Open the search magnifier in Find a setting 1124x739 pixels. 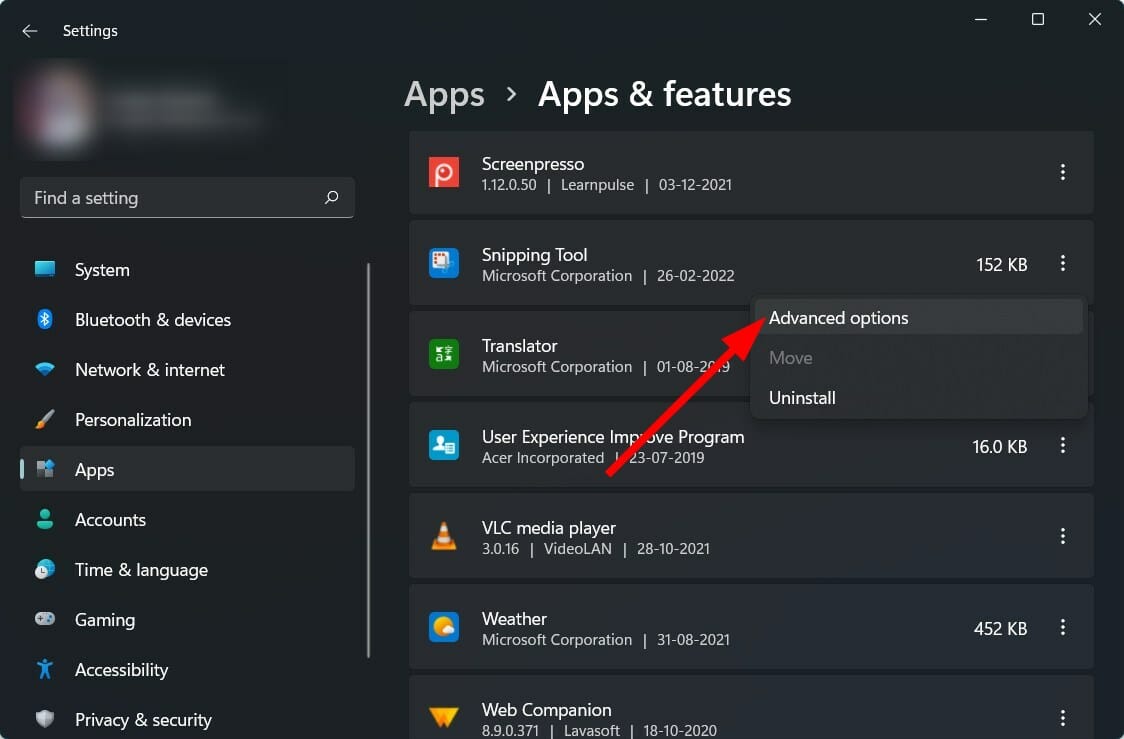331,197
